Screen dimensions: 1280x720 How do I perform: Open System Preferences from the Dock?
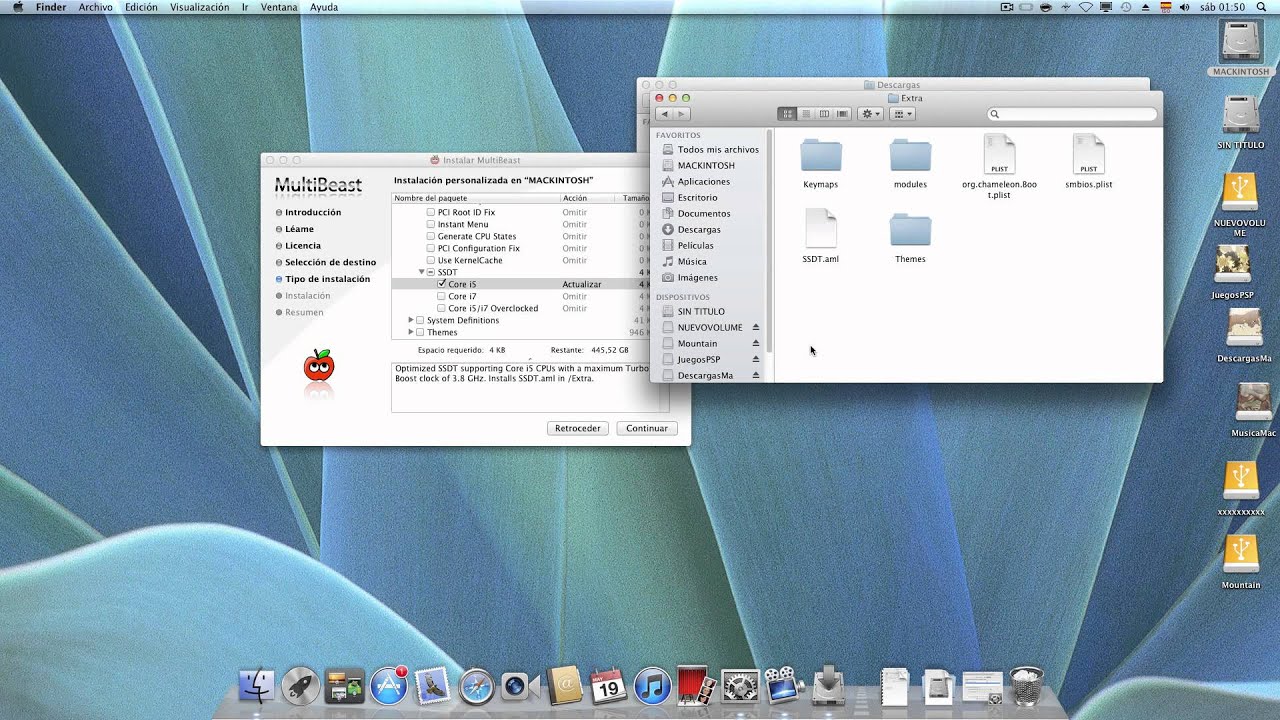[740, 687]
